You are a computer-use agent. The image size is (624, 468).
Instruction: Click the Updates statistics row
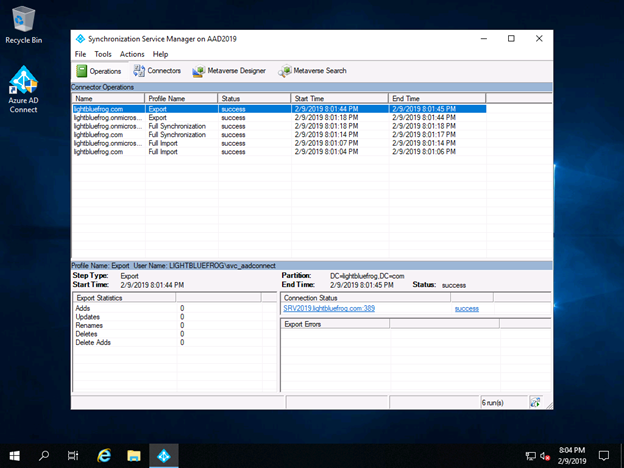167,317
